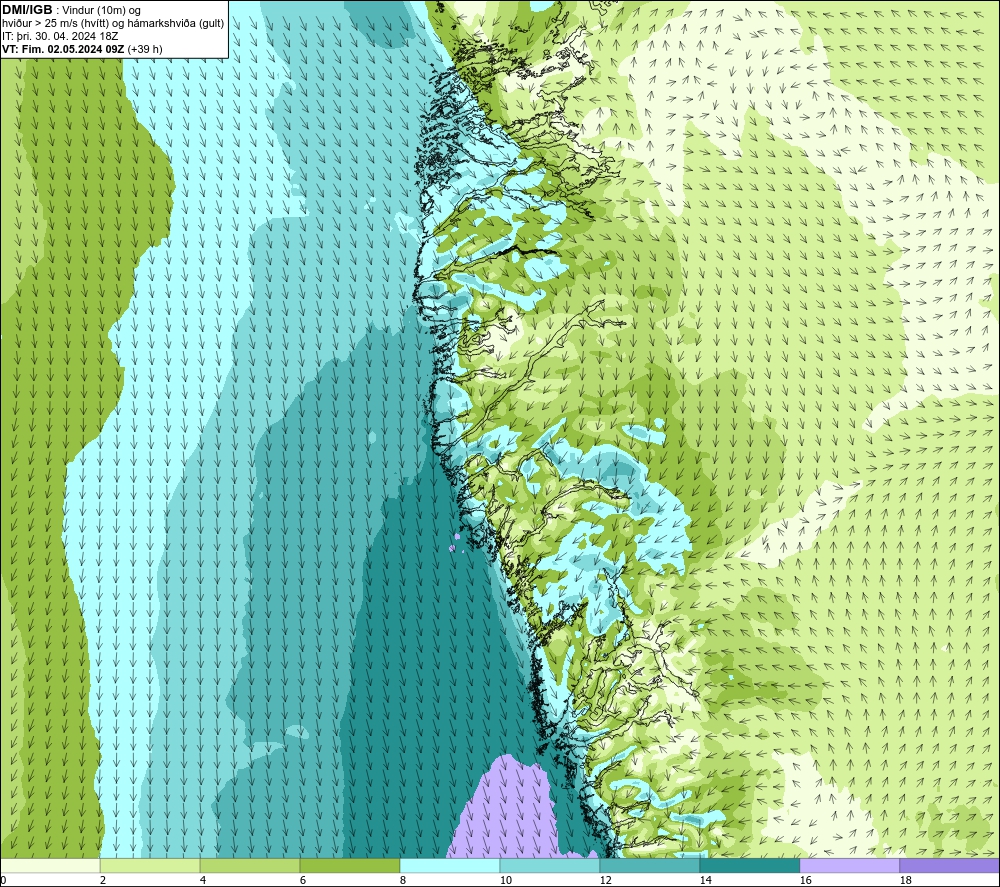Click the olive green 6–8 m/s legend swatch
Screen dimensions: 1000x887
click(349, 865)
